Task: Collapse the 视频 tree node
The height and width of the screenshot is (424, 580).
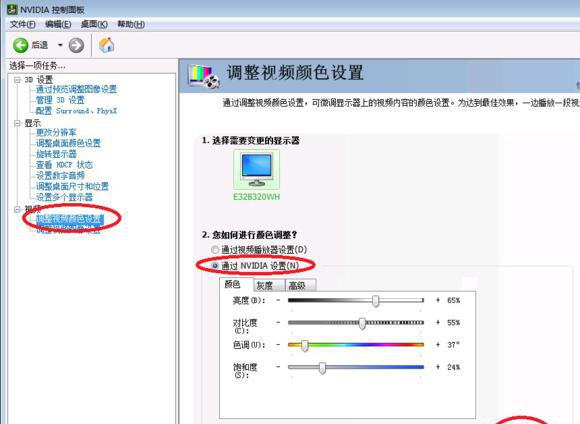Action: click(x=17, y=209)
